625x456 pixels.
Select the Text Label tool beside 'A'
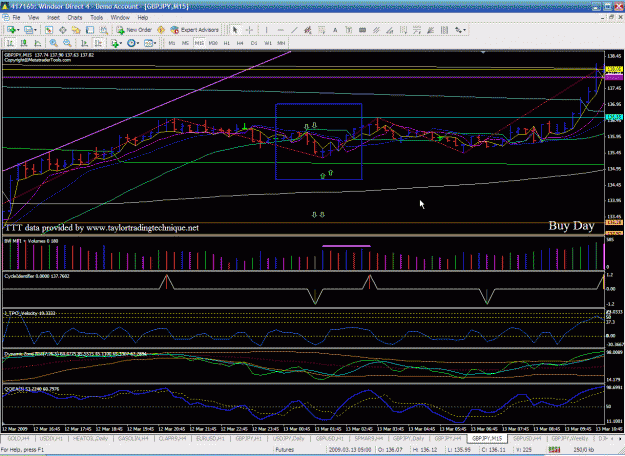[x=348, y=30]
